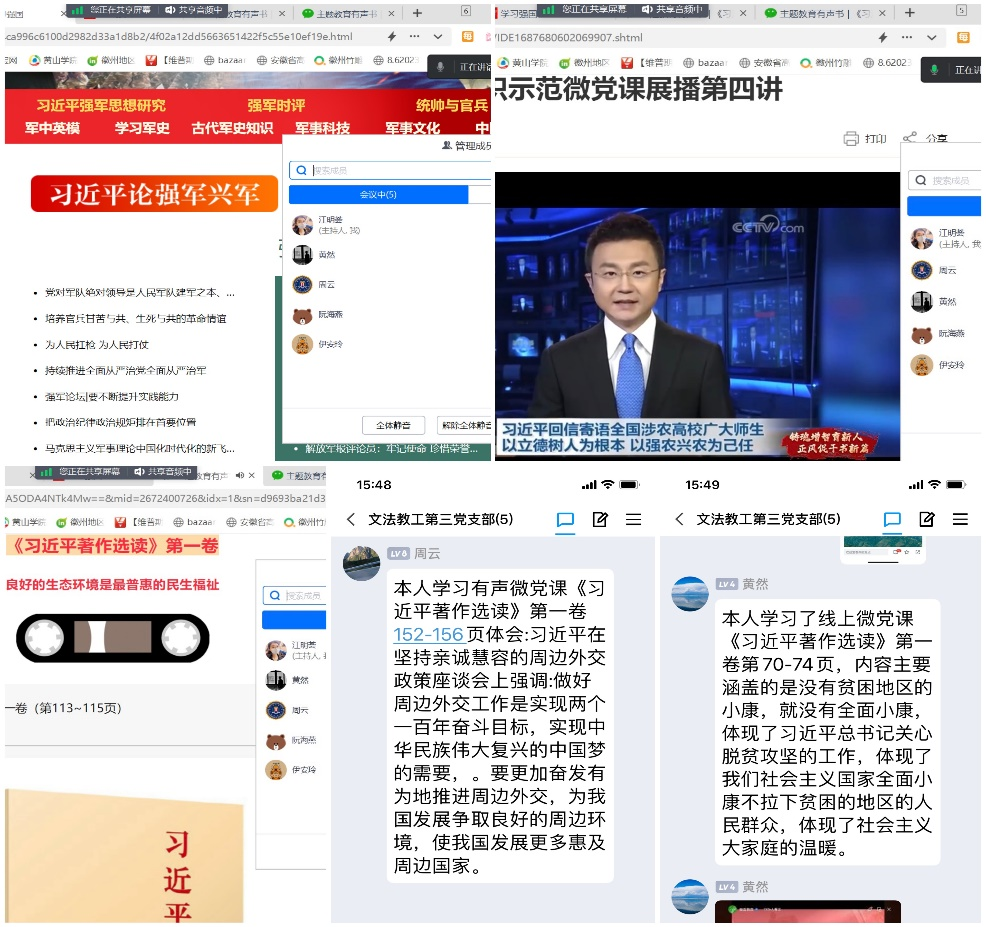The image size is (986, 927).
Task: Open 8.62023 bookmark in top-left browser
Action: tap(396, 60)
